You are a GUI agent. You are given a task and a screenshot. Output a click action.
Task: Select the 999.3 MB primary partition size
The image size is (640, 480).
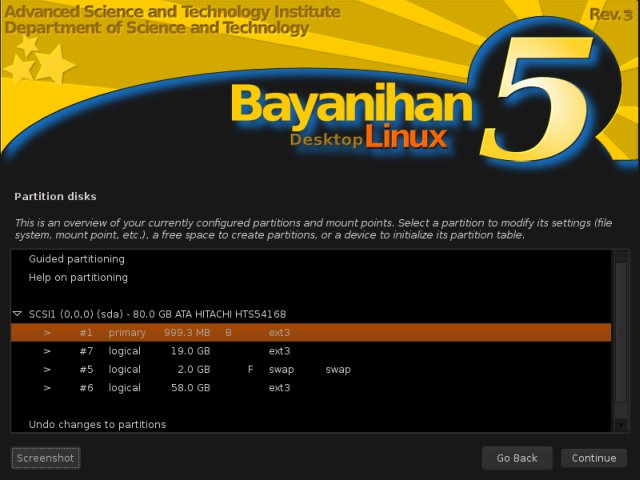tap(187, 332)
